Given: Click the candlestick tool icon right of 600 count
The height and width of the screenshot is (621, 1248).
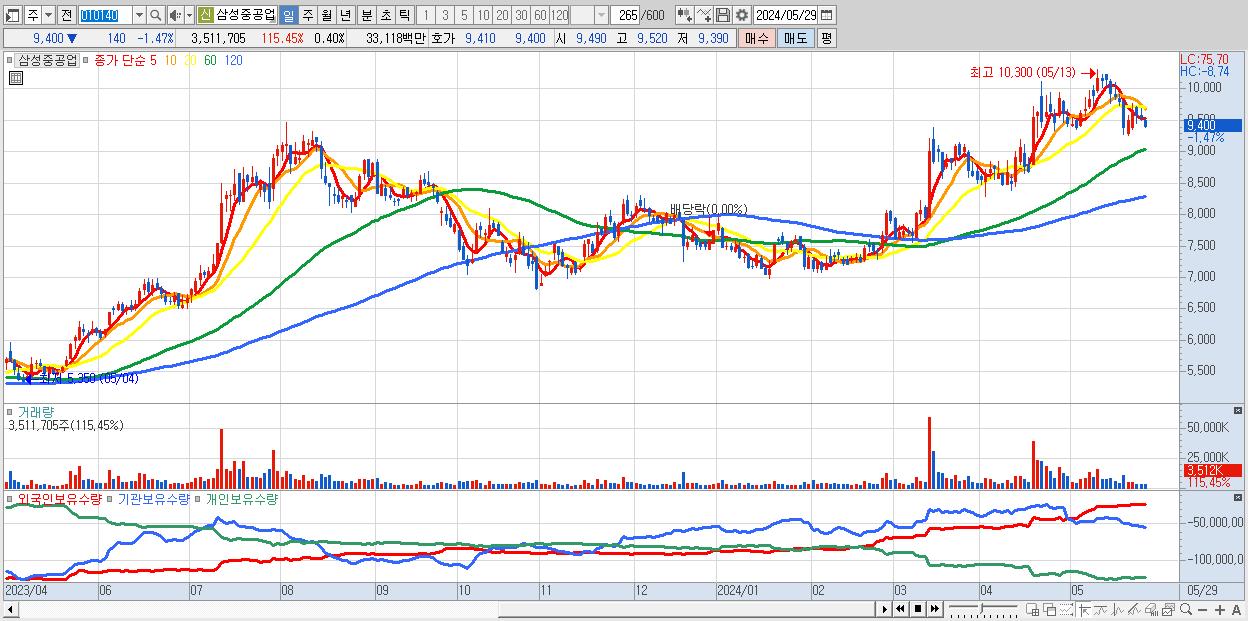Looking at the screenshot, I should pos(685,15).
